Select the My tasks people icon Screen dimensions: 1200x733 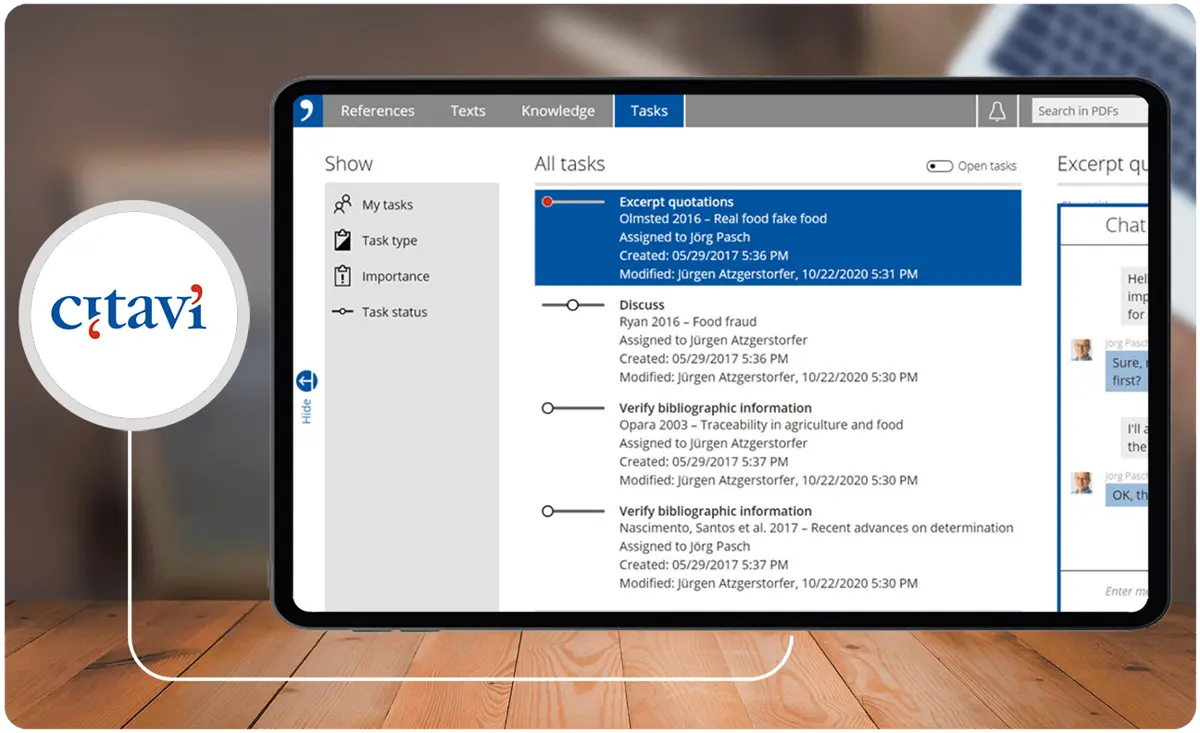343,205
